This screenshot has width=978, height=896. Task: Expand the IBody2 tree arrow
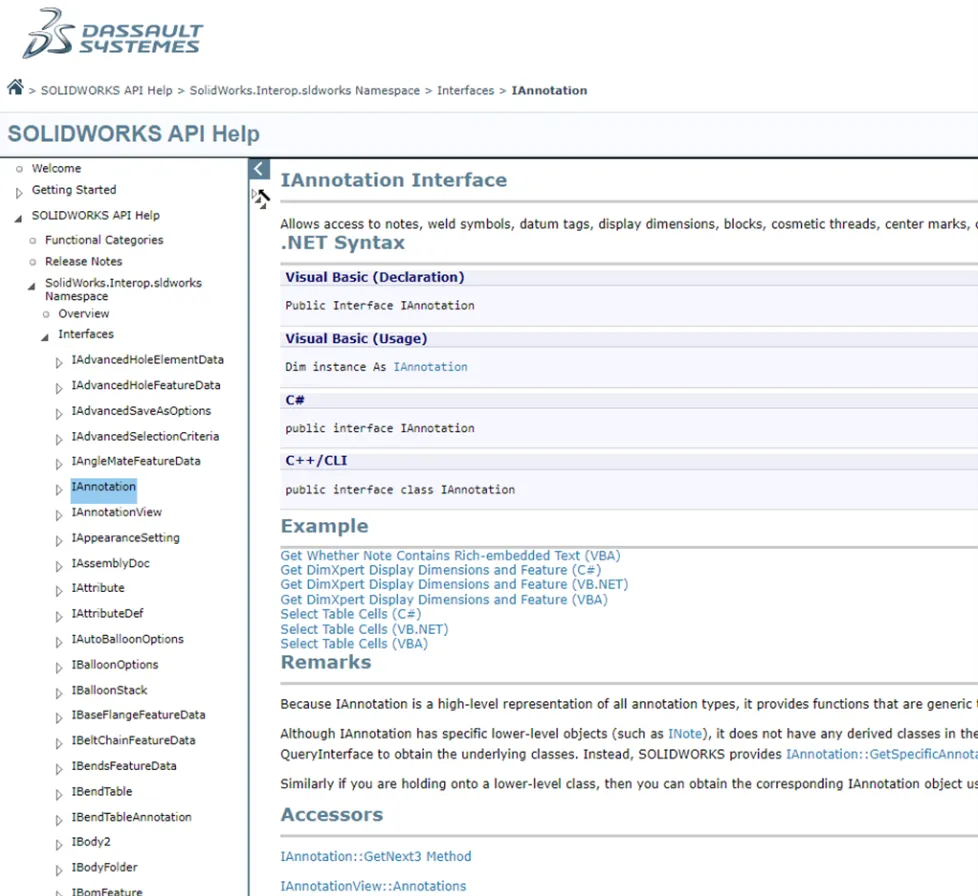coord(59,845)
